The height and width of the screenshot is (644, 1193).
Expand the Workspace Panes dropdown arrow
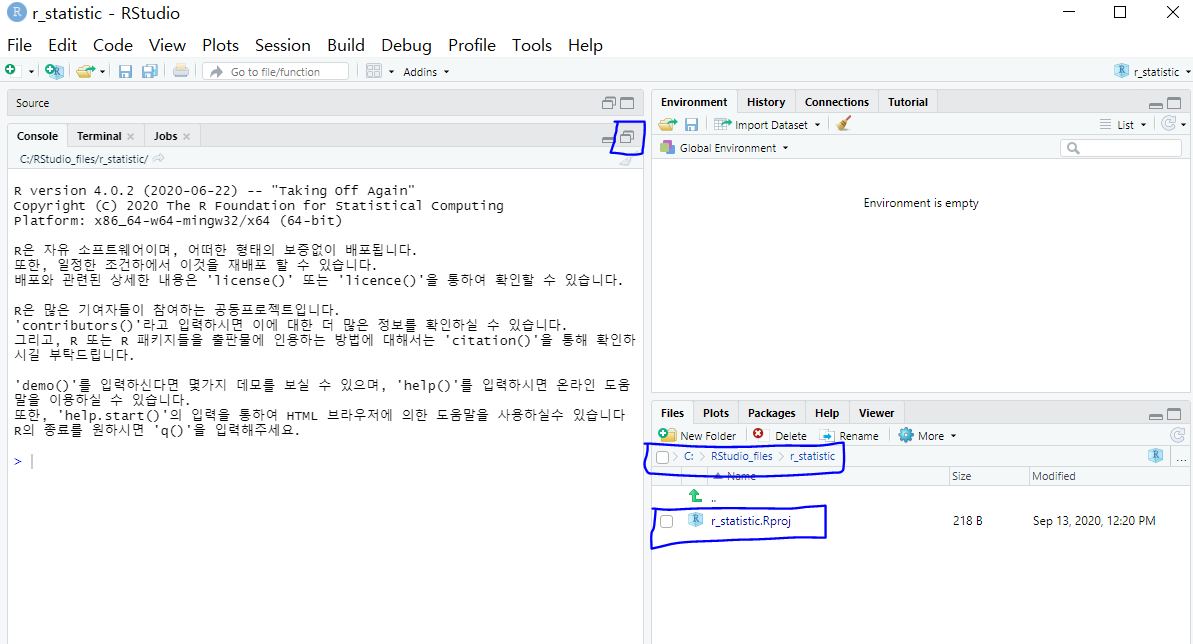391,72
